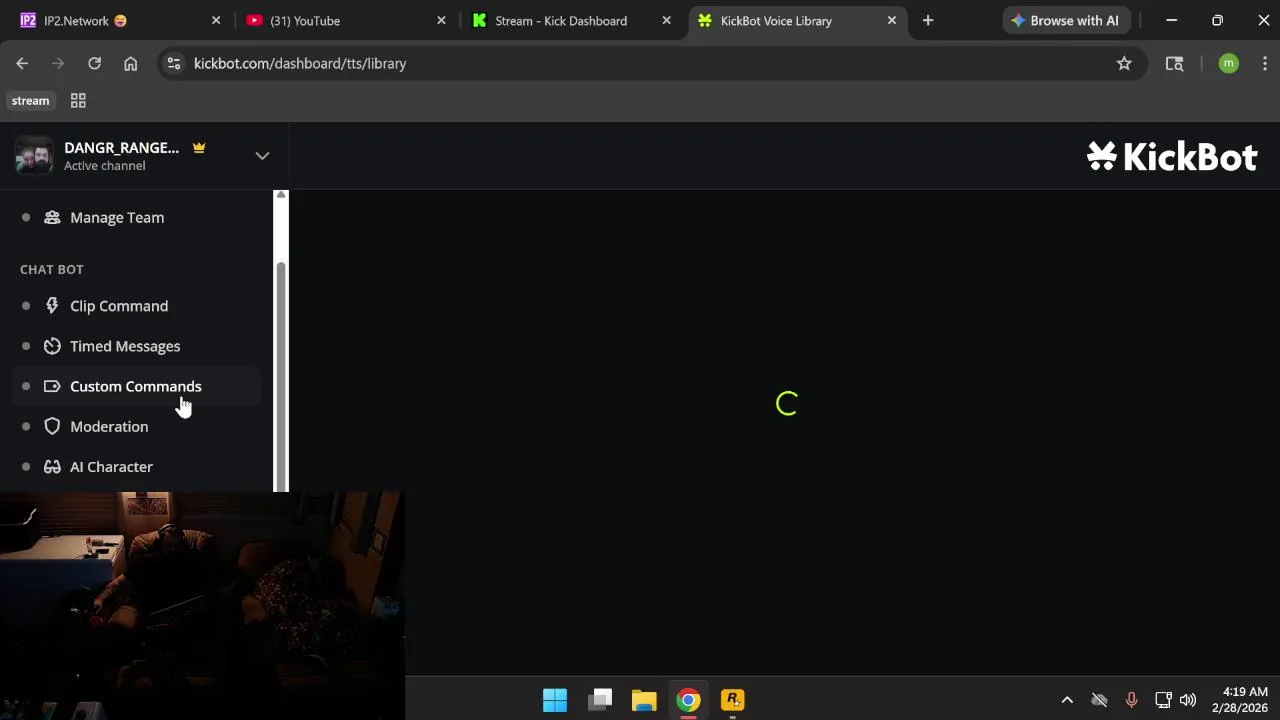
Task: Click the sidebar scrollbar thumb
Action: 281,375
